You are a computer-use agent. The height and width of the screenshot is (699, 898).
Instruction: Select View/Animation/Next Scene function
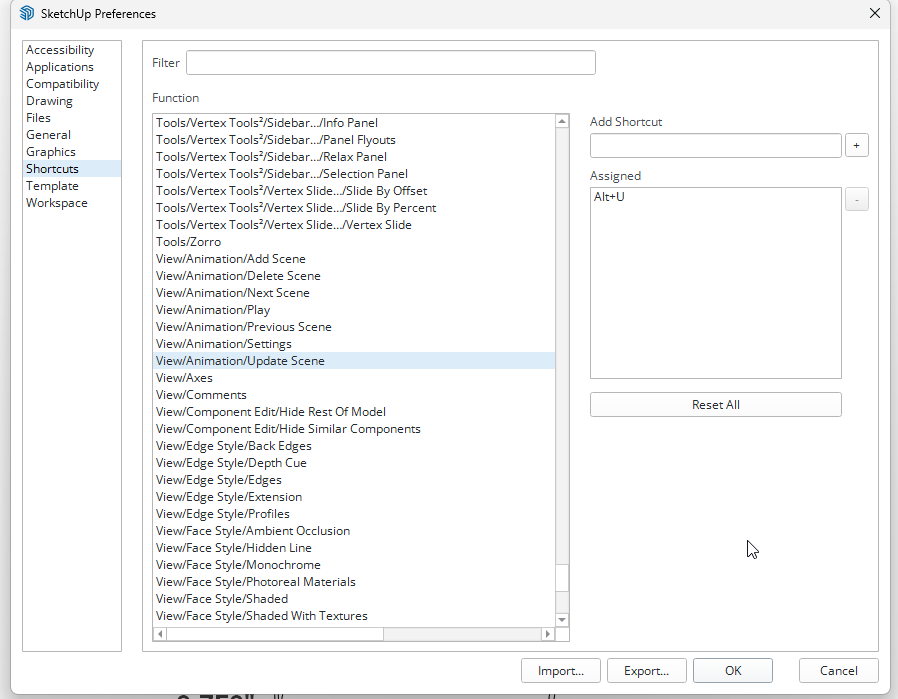point(355,293)
